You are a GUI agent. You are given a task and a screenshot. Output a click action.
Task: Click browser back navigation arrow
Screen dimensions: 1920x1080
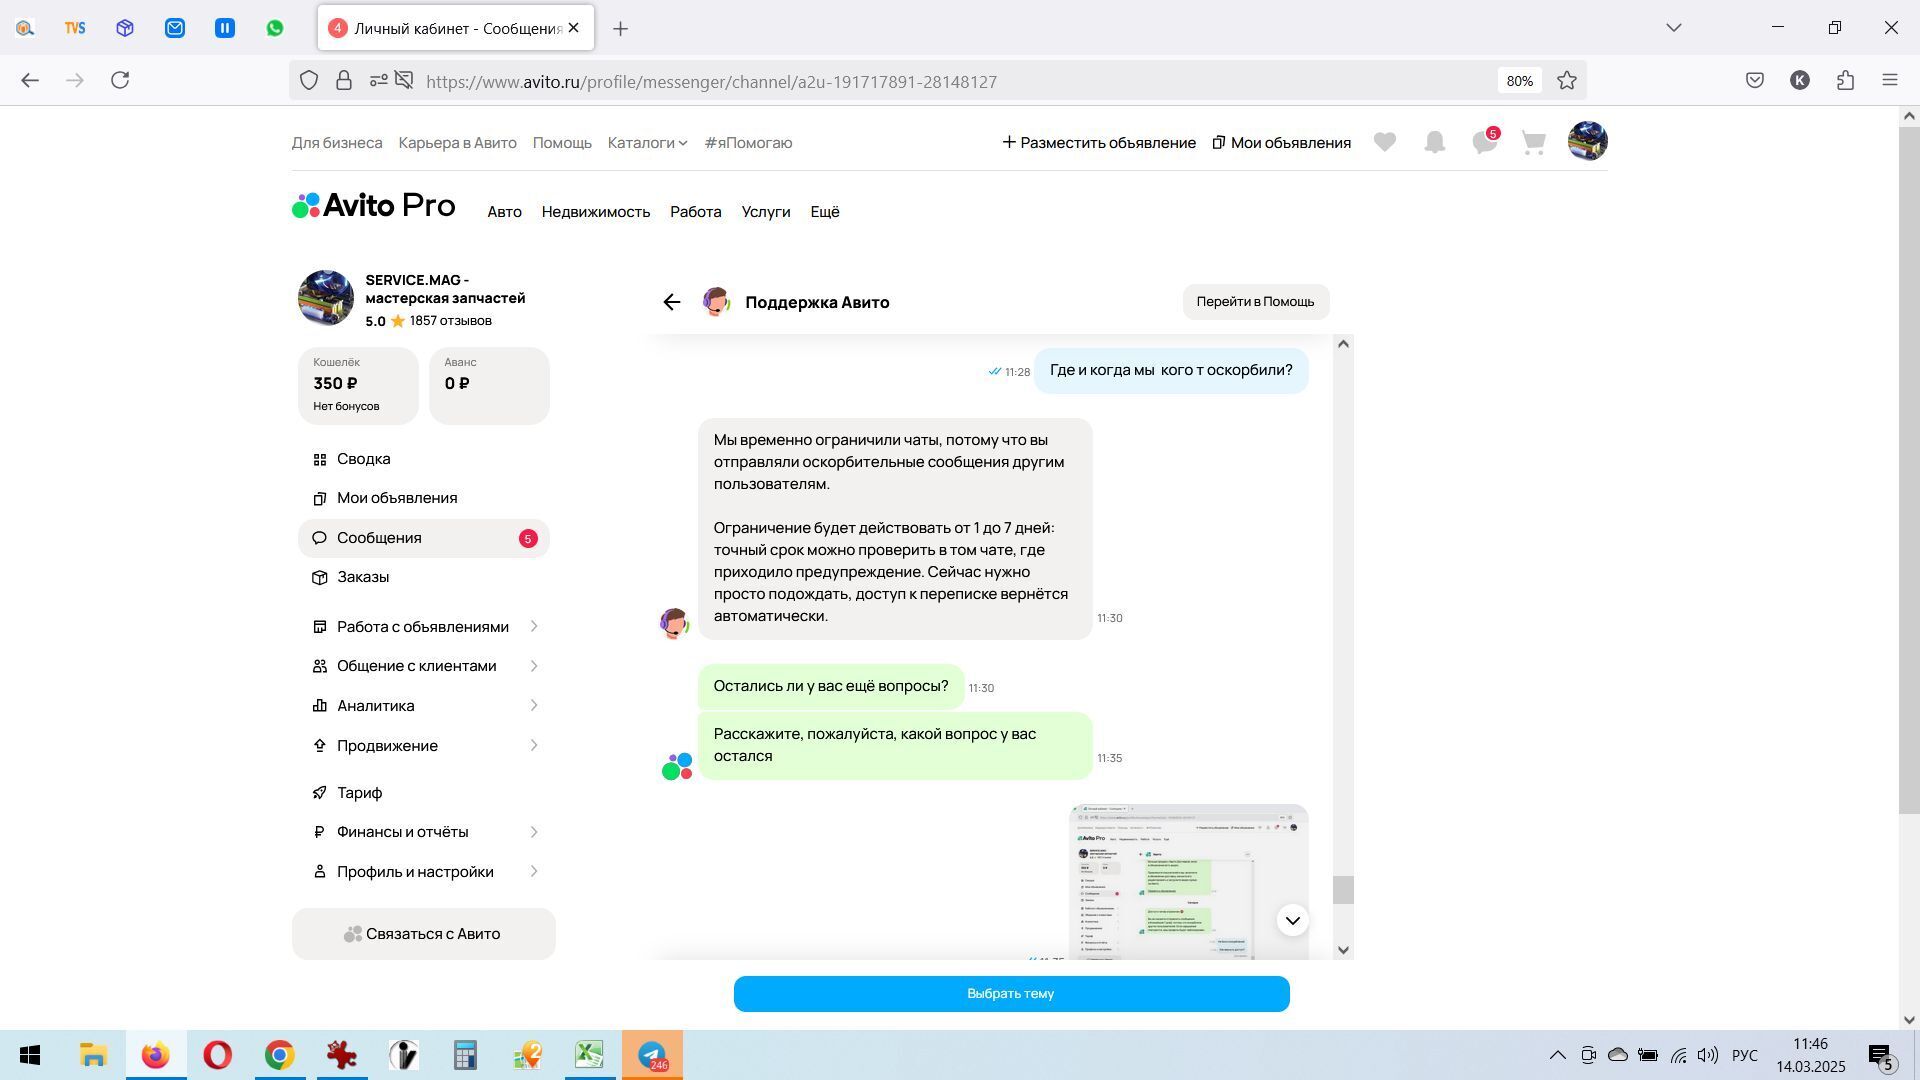click(30, 81)
